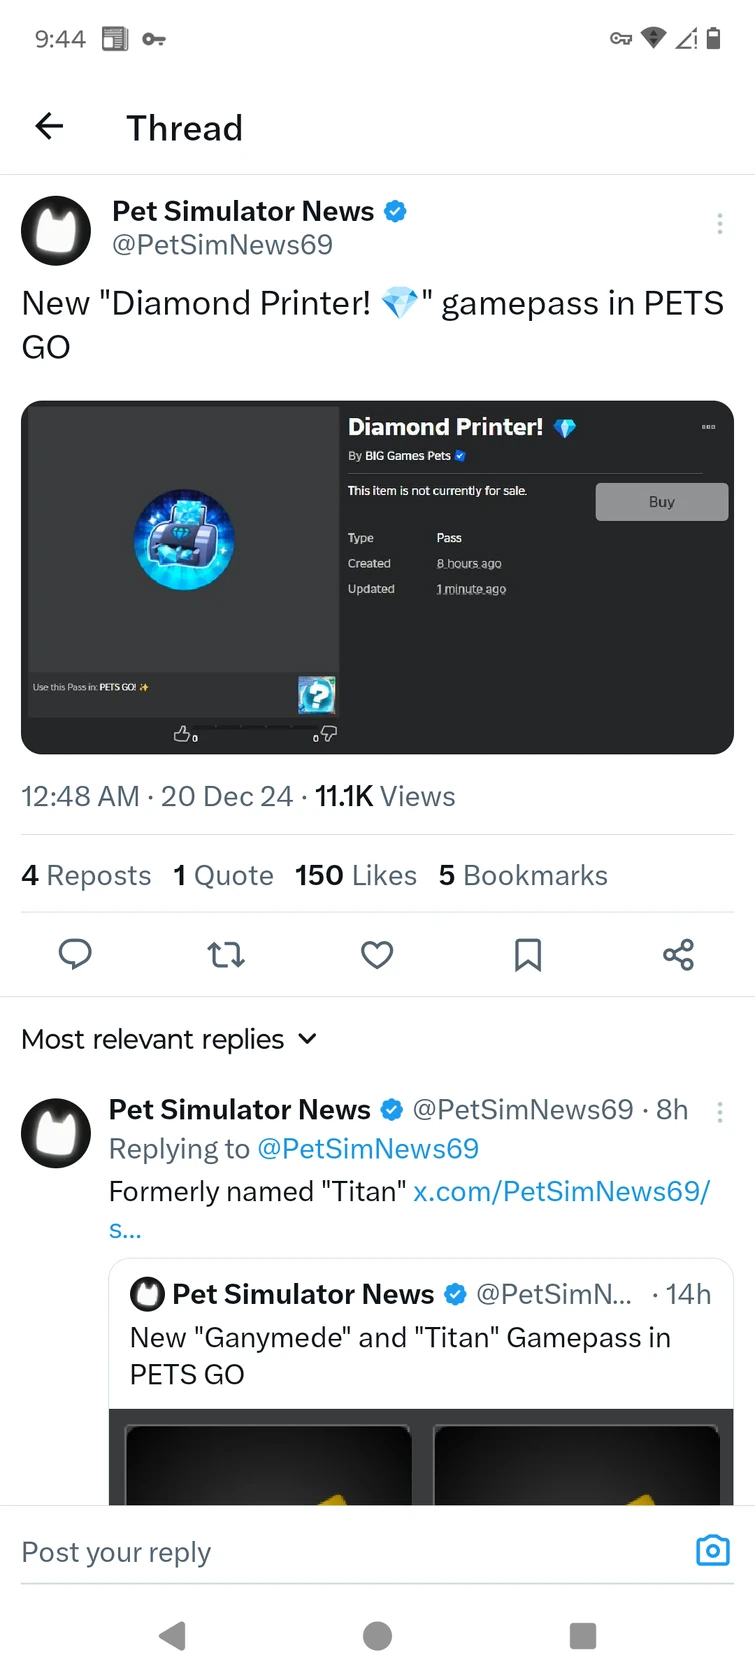Image resolution: width=755 pixels, height=1678 pixels.
Task: Toggle like state on the gamepass thumbs-up
Action: pyautogui.click(x=182, y=732)
